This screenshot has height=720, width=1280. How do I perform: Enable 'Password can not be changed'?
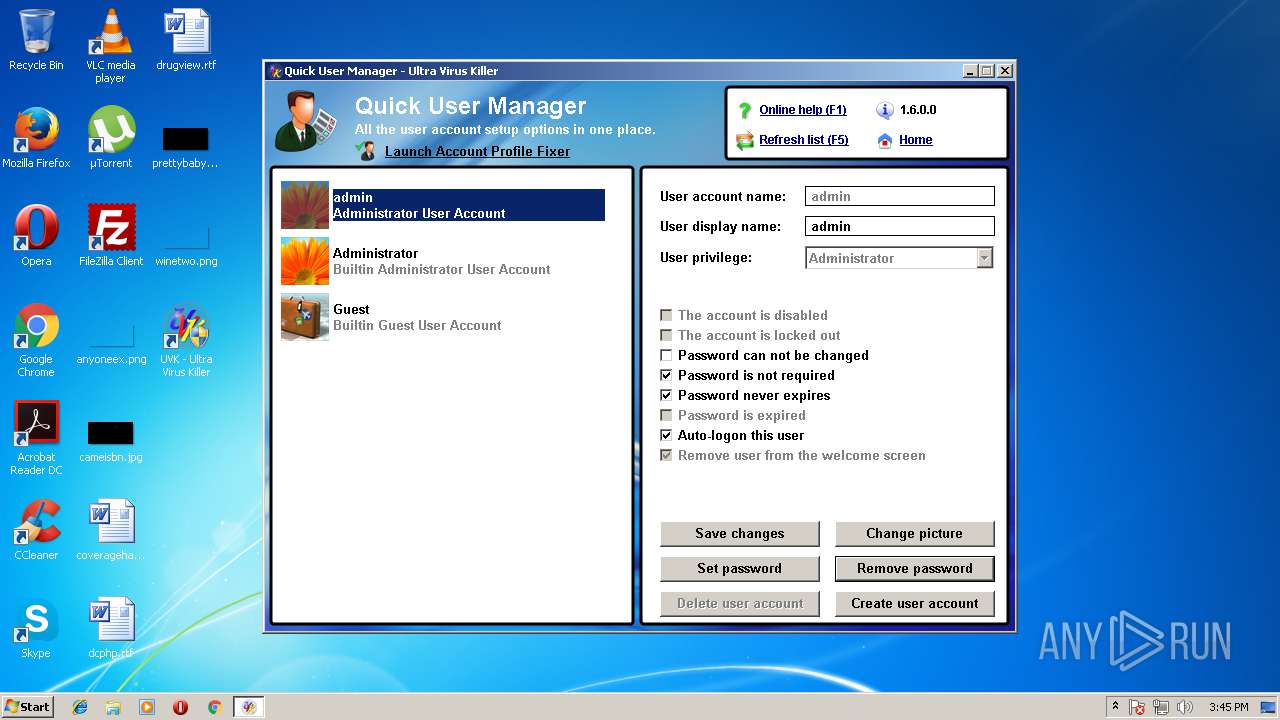pyautogui.click(x=666, y=355)
